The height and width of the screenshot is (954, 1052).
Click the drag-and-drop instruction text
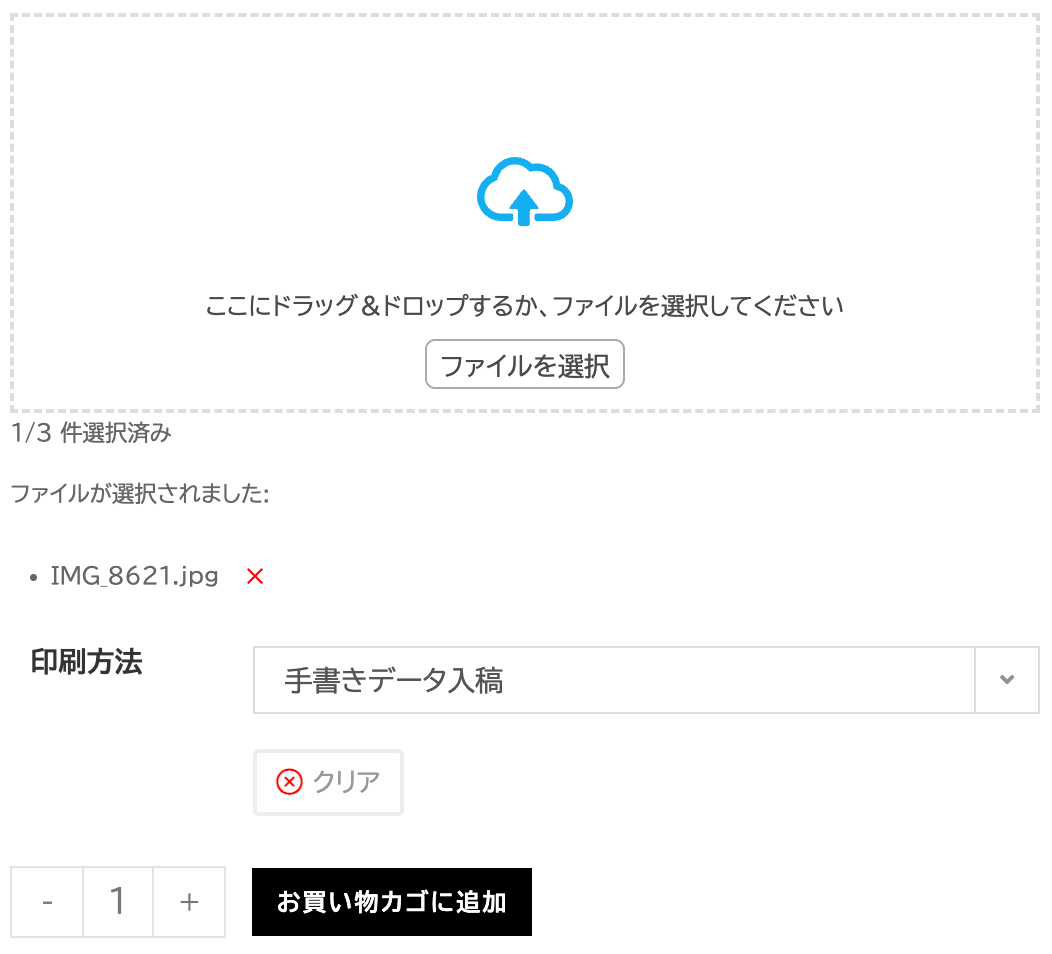pyautogui.click(x=525, y=306)
